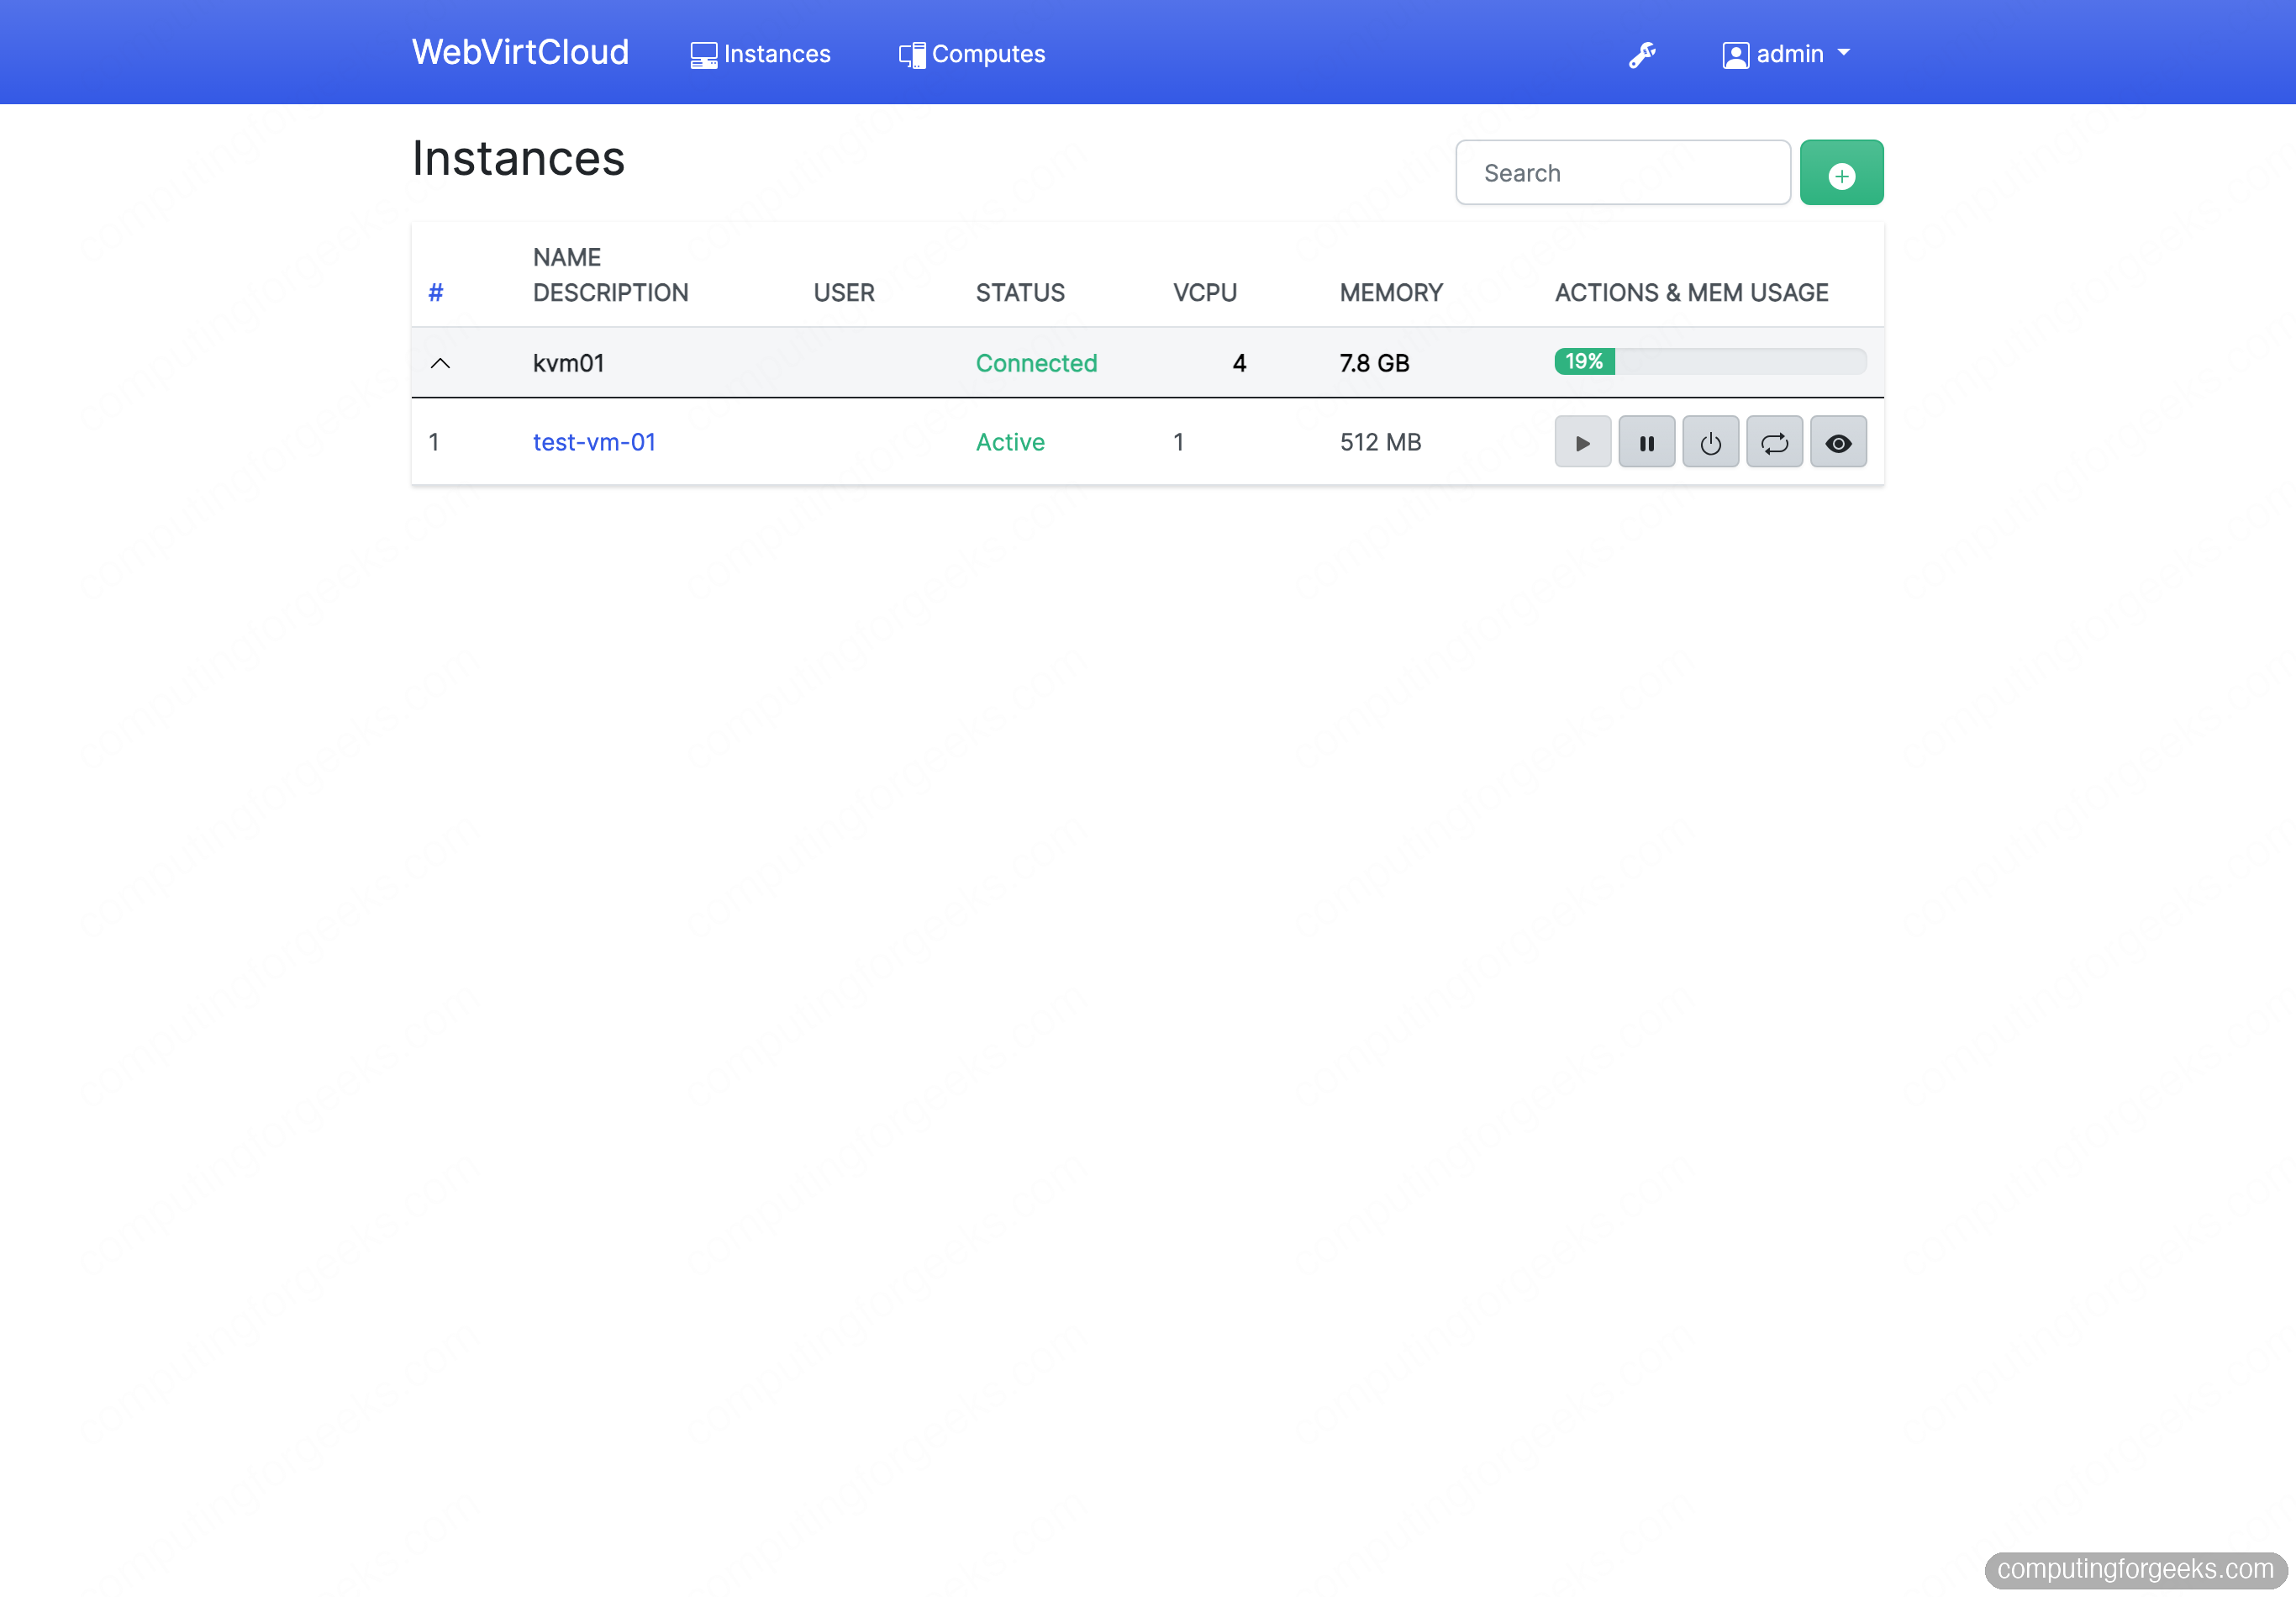Click the WebVirtCloud brand link
The width and height of the screenshot is (2296, 1597).
(520, 52)
